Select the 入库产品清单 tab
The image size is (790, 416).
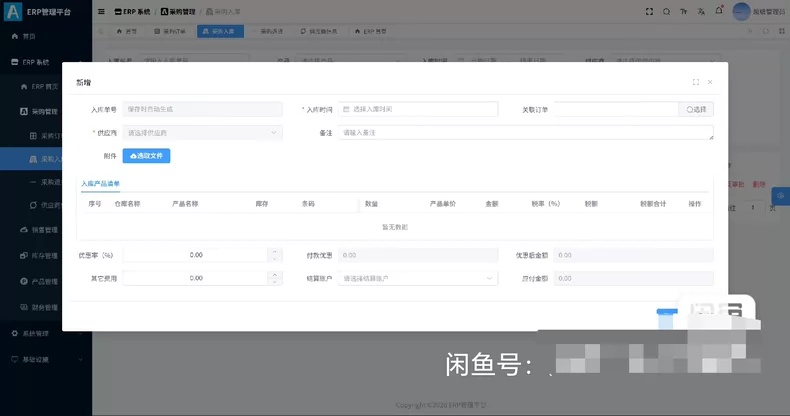pos(100,184)
